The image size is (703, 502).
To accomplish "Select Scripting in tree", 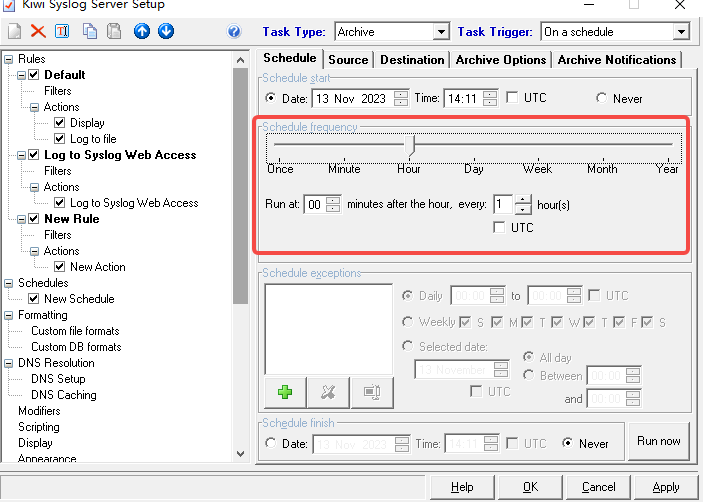I will [x=39, y=427].
